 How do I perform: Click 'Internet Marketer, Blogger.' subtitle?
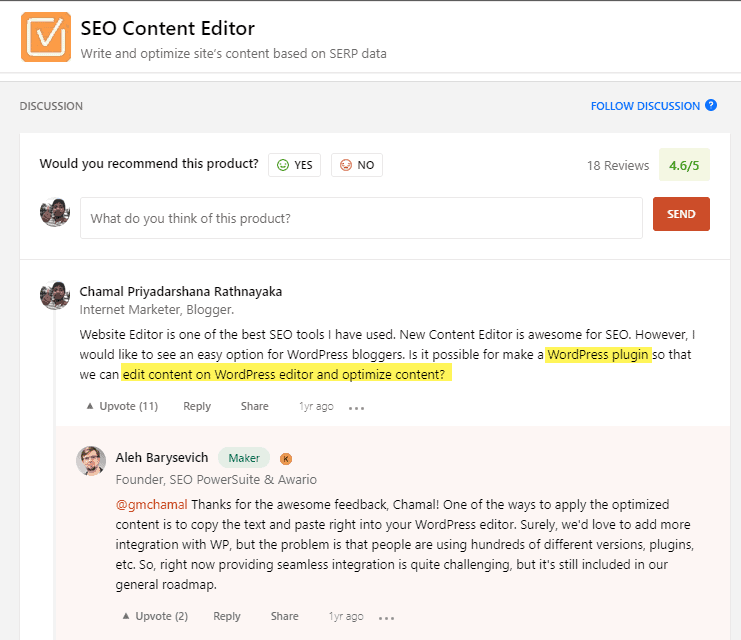pos(156,310)
